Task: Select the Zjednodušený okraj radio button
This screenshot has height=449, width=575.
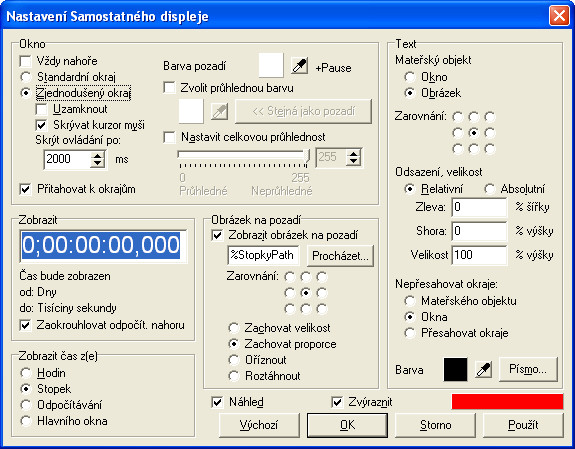Action: point(25,93)
